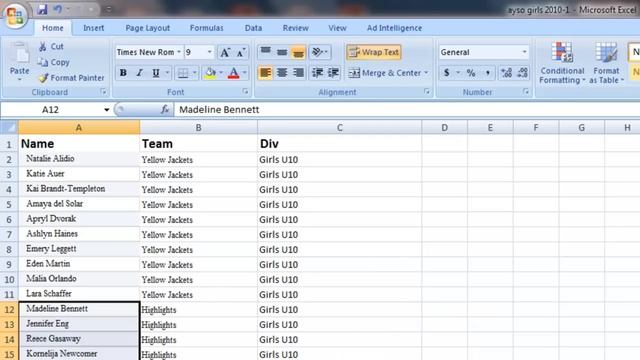Align text to the right
This screenshot has height=360, width=640.
tap(298, 73)
